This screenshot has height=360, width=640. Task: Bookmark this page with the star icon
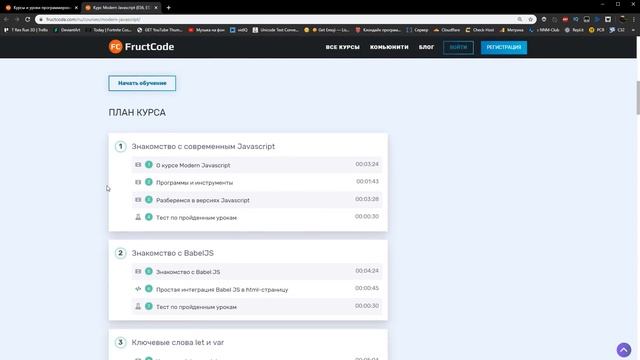click(x=530, y=19)
